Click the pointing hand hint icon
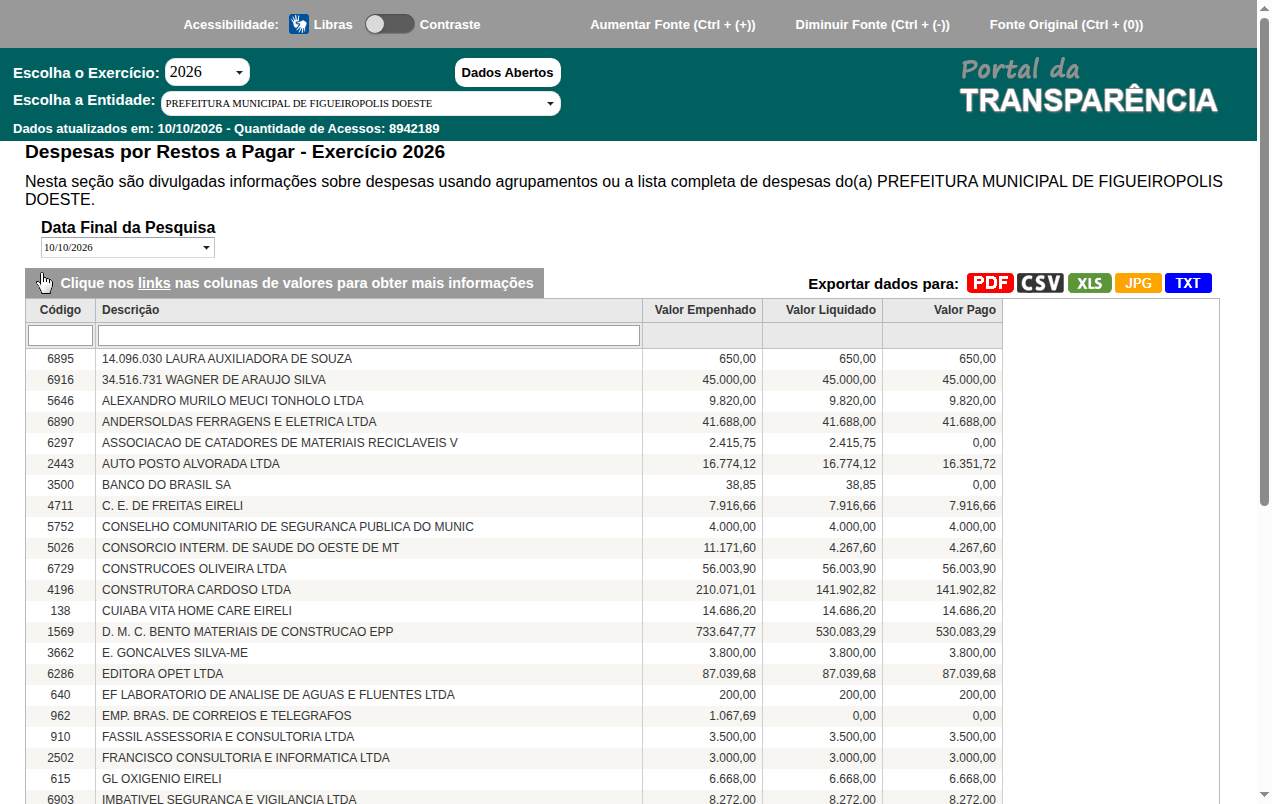1272x804 pixels. click(45, 283)
